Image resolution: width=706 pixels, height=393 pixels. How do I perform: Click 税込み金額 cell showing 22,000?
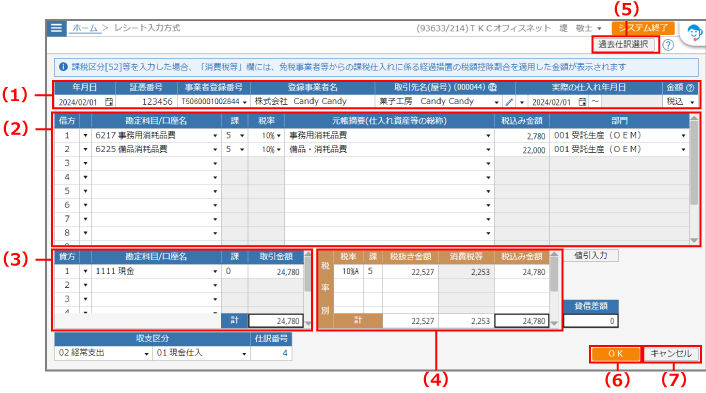521,149
